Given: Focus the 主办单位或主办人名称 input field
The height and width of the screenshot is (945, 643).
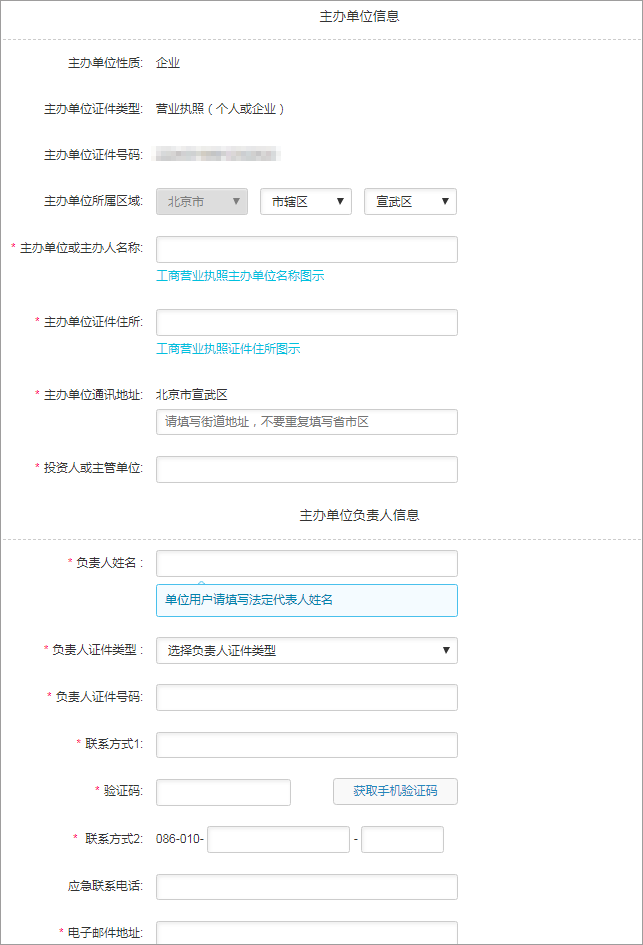Looking at the screenshot, I should 307,249.
